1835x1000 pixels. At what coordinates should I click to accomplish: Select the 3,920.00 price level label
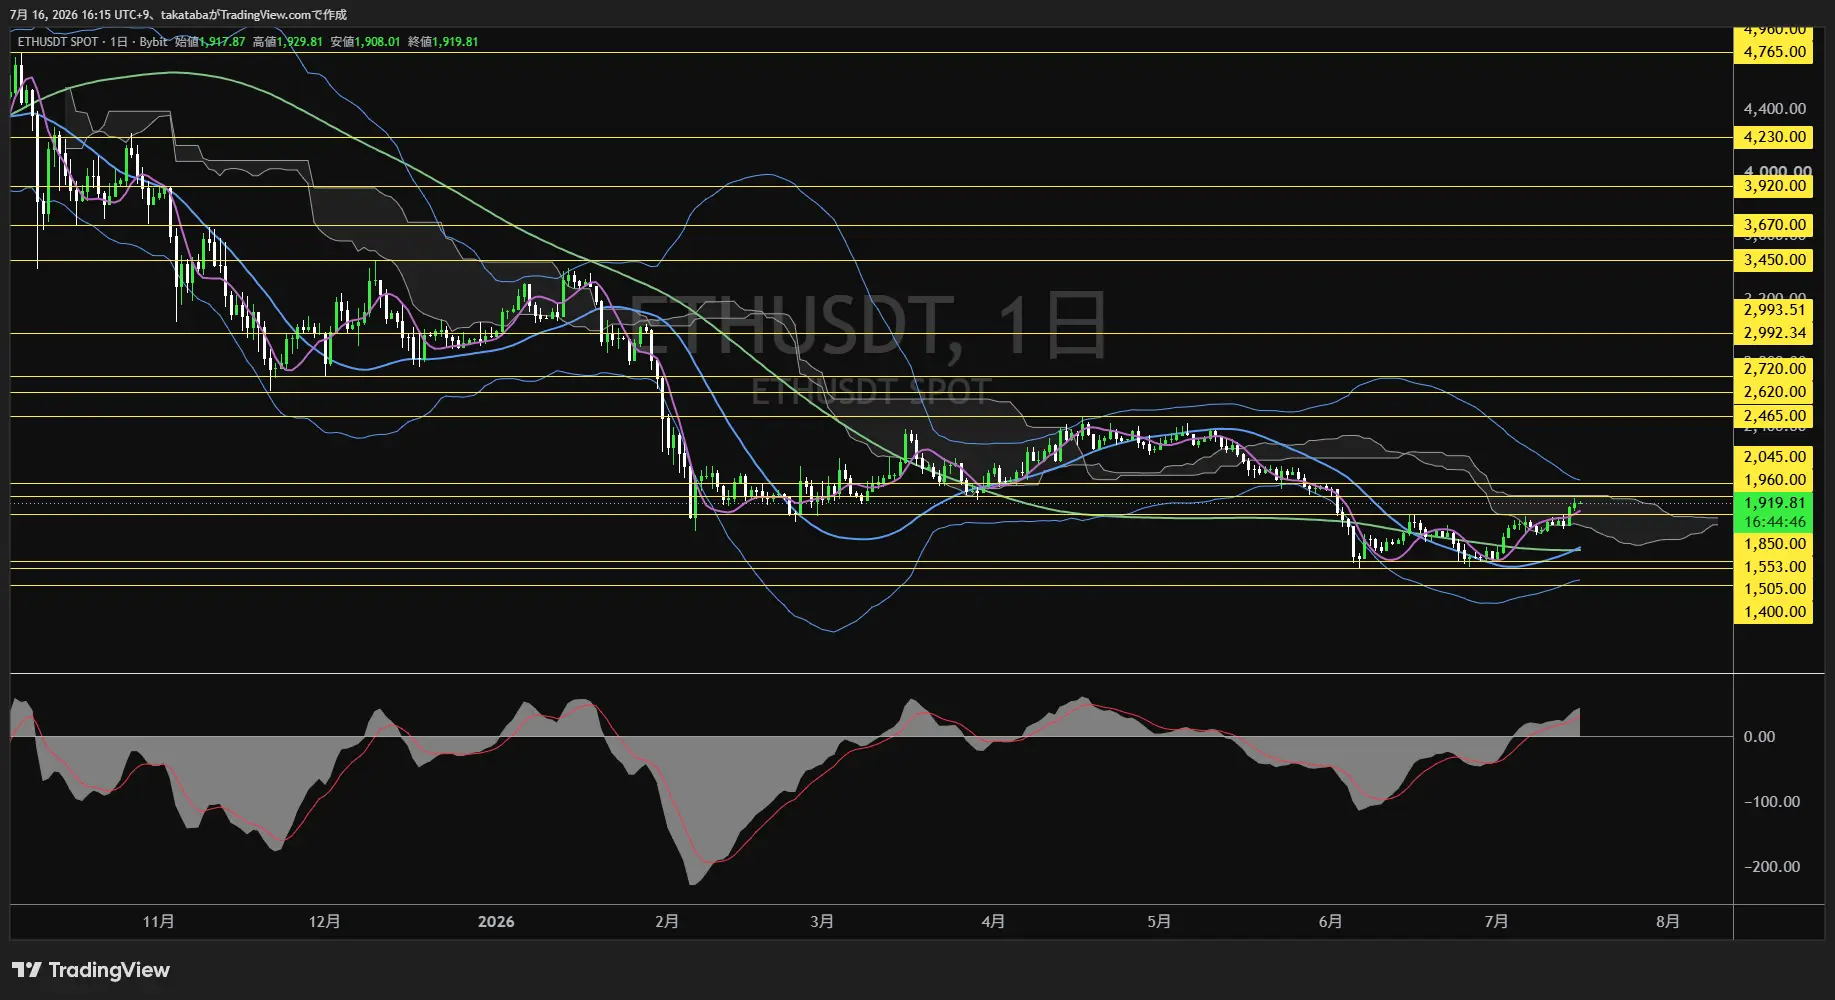tap(1774, 186)
